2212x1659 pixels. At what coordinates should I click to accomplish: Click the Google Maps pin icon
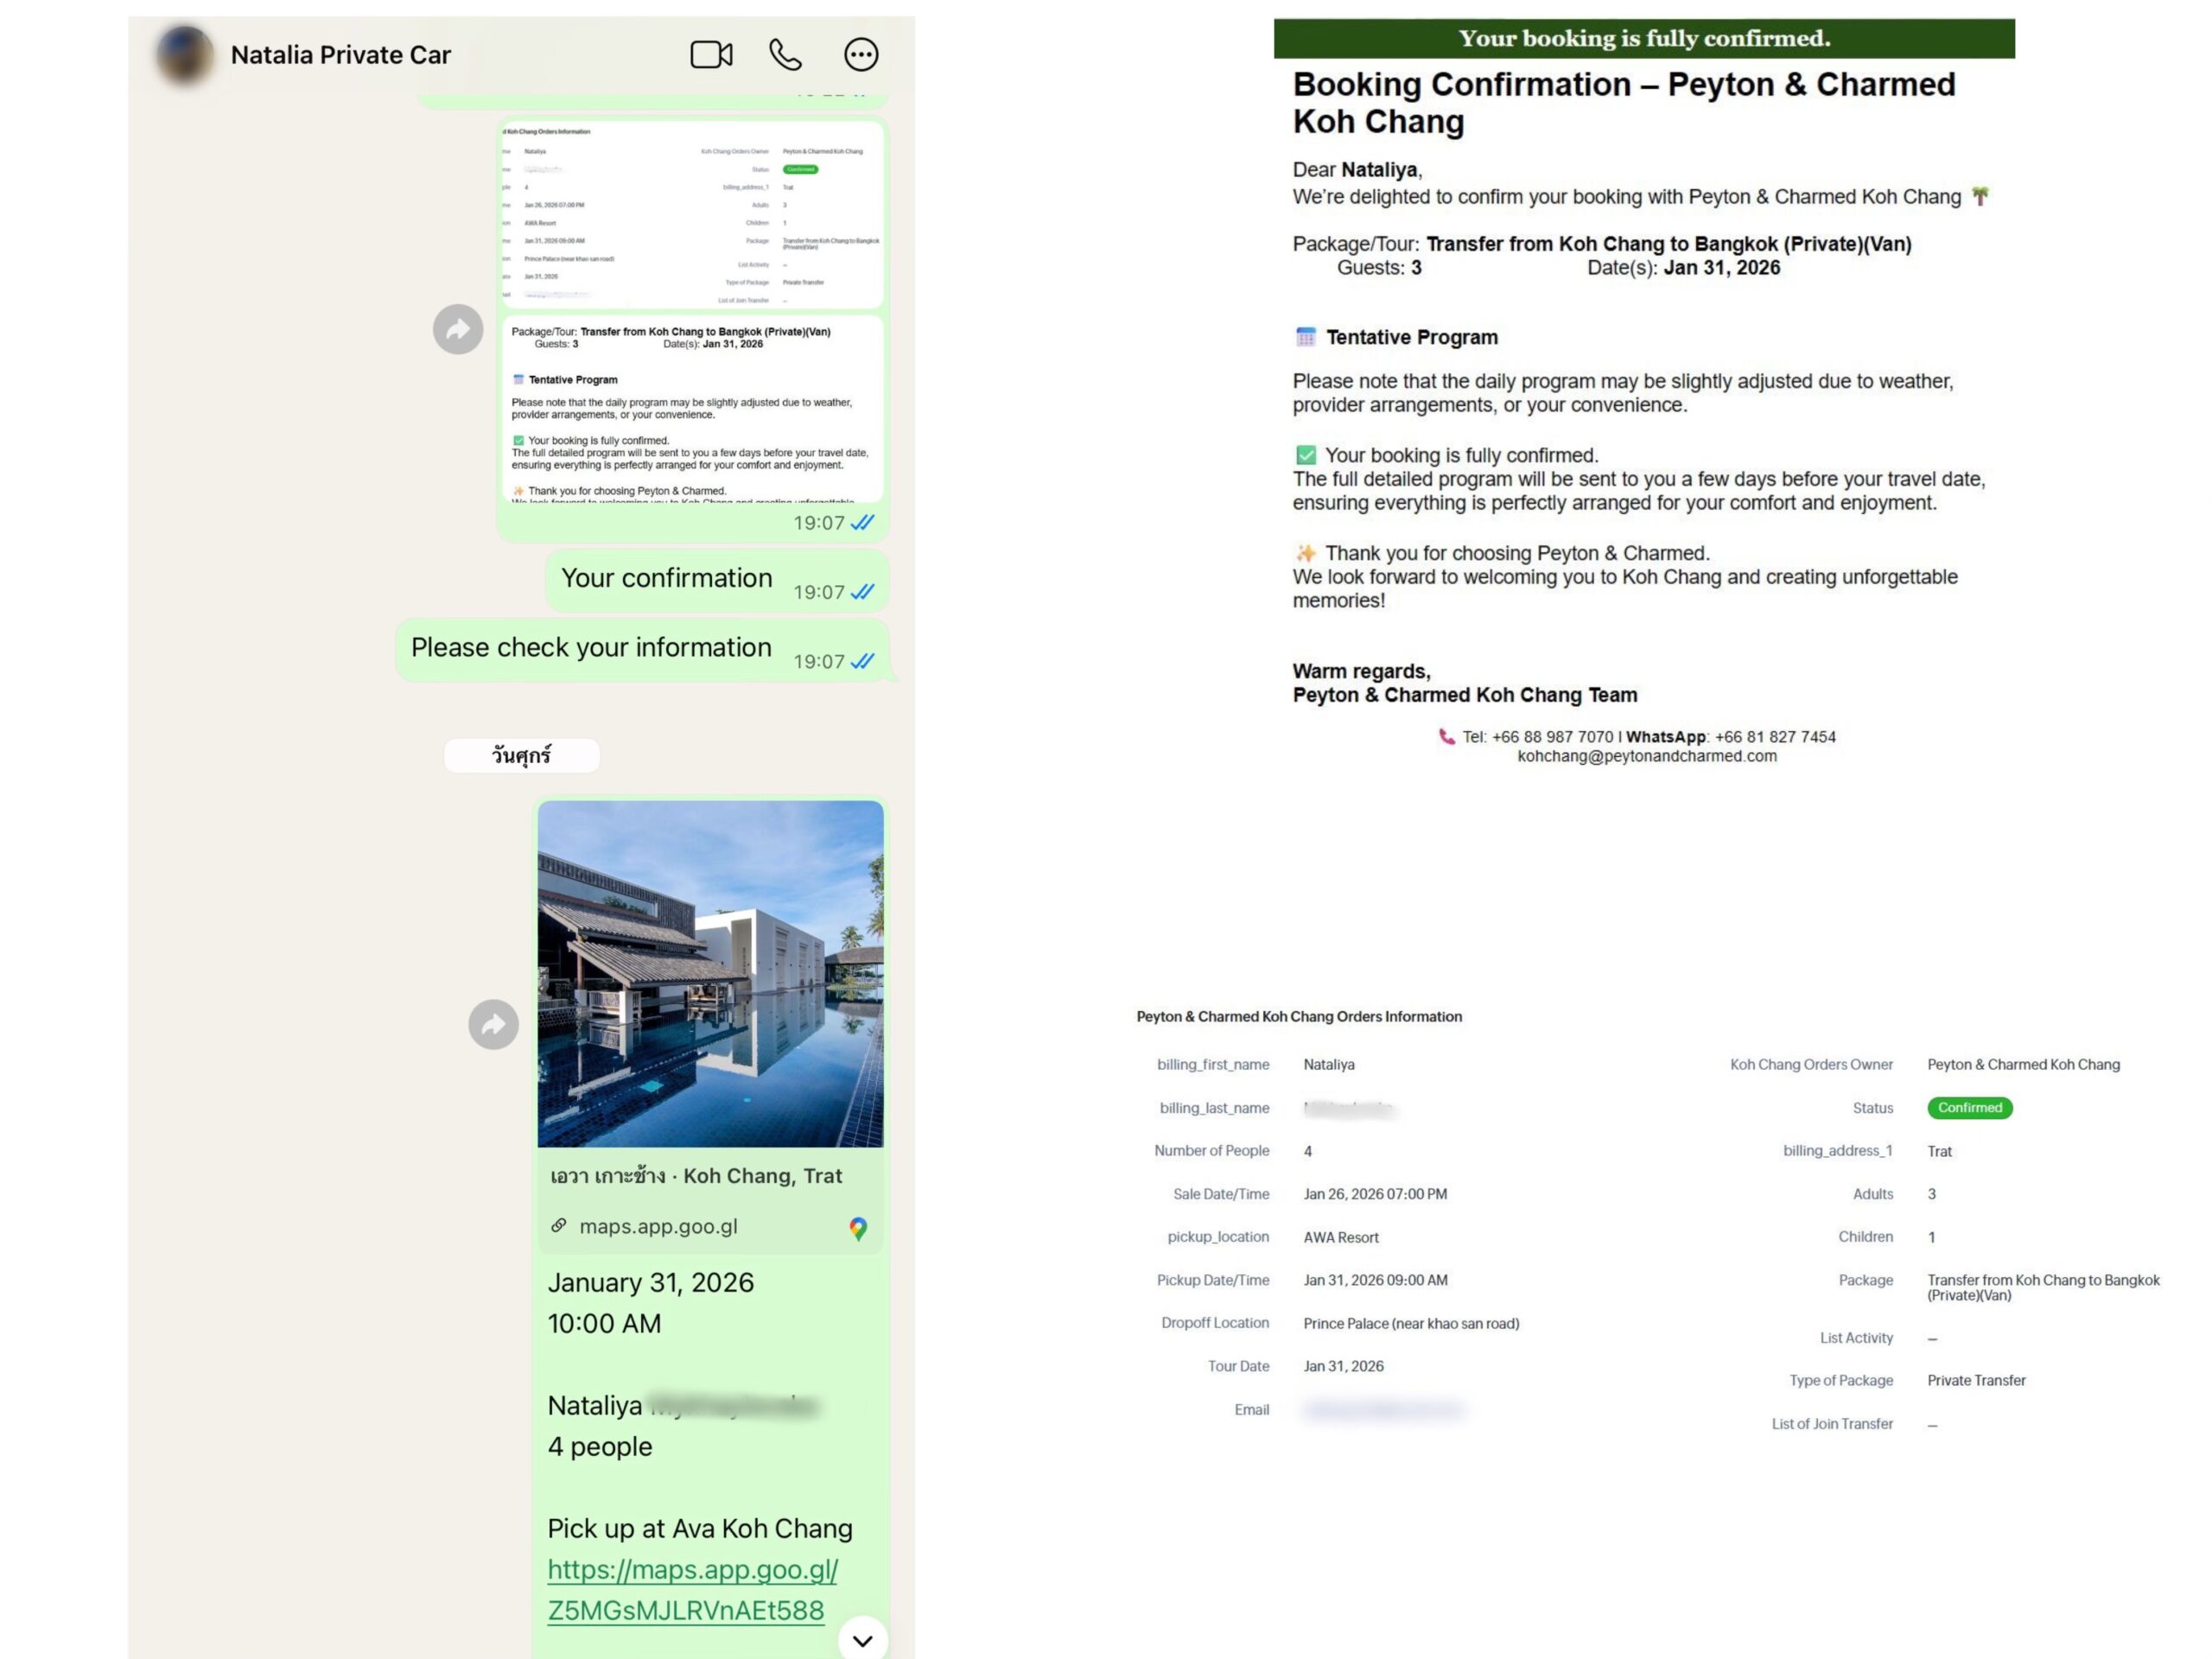pyautogui.click(x=857, y=1228)
